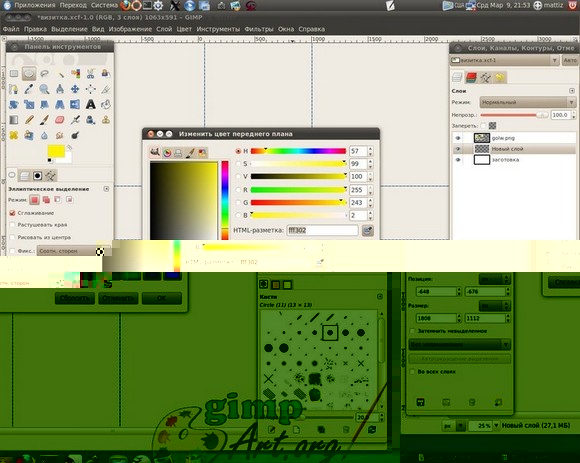Select the Crop knife tool
The height and width of the screenshot is (463, 580).
[x=106, y=89]
